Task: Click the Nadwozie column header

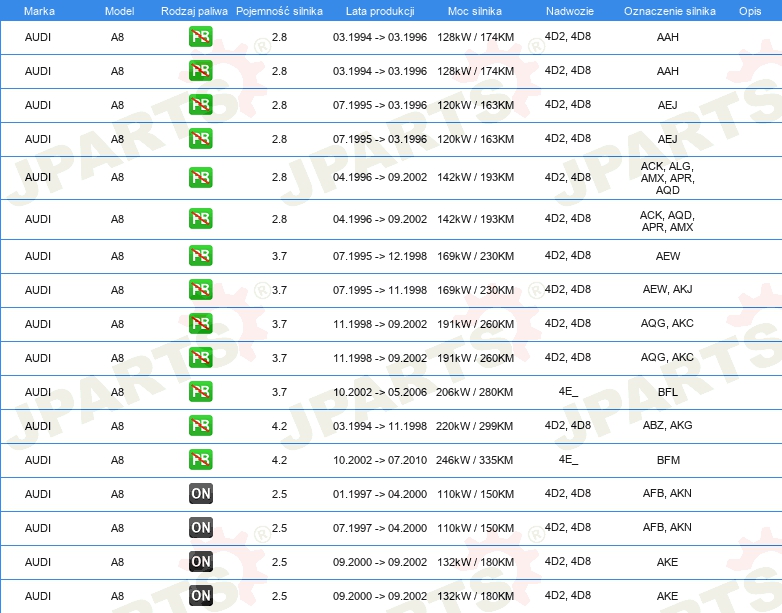Action: click(x=570, y=11)
